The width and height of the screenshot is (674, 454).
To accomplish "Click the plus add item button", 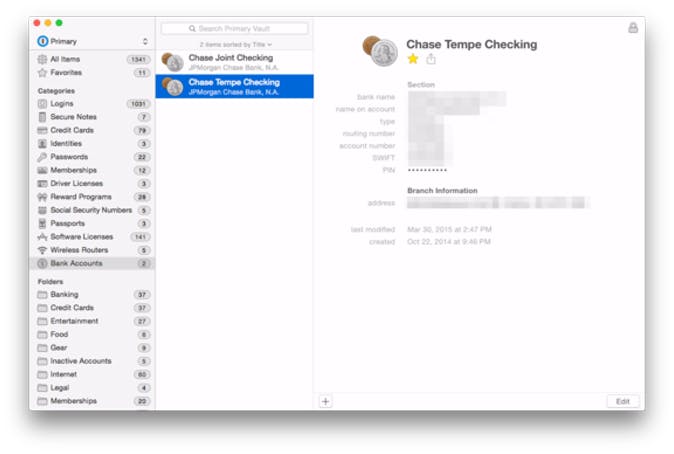I will tap(325, 402).
